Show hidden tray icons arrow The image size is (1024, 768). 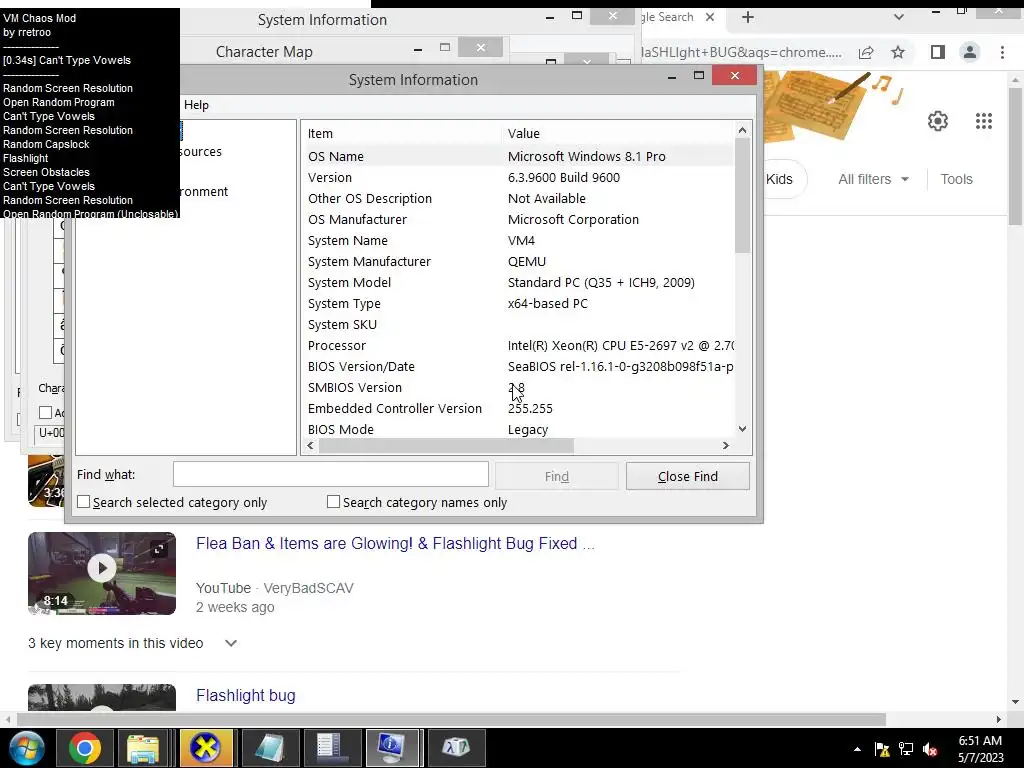(857, 749)
